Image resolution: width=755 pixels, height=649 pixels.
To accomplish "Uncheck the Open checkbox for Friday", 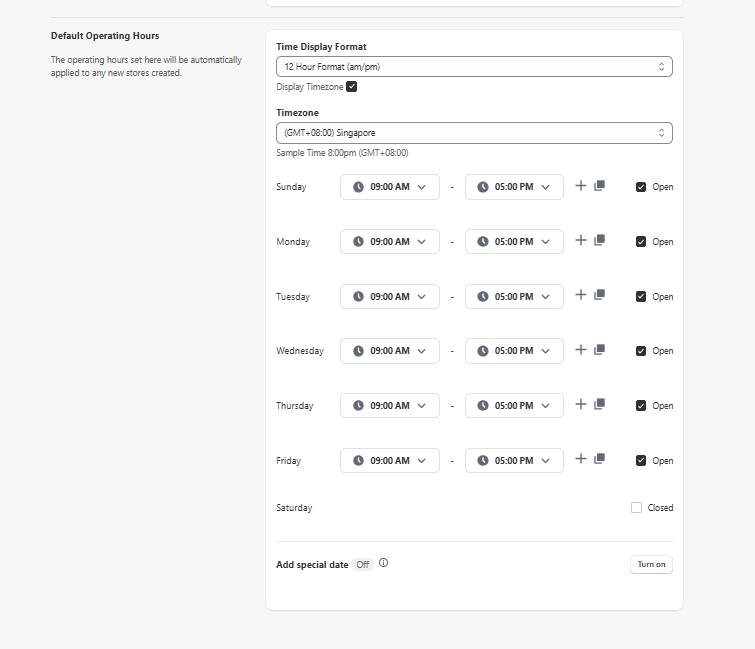I will click(641, 461).
